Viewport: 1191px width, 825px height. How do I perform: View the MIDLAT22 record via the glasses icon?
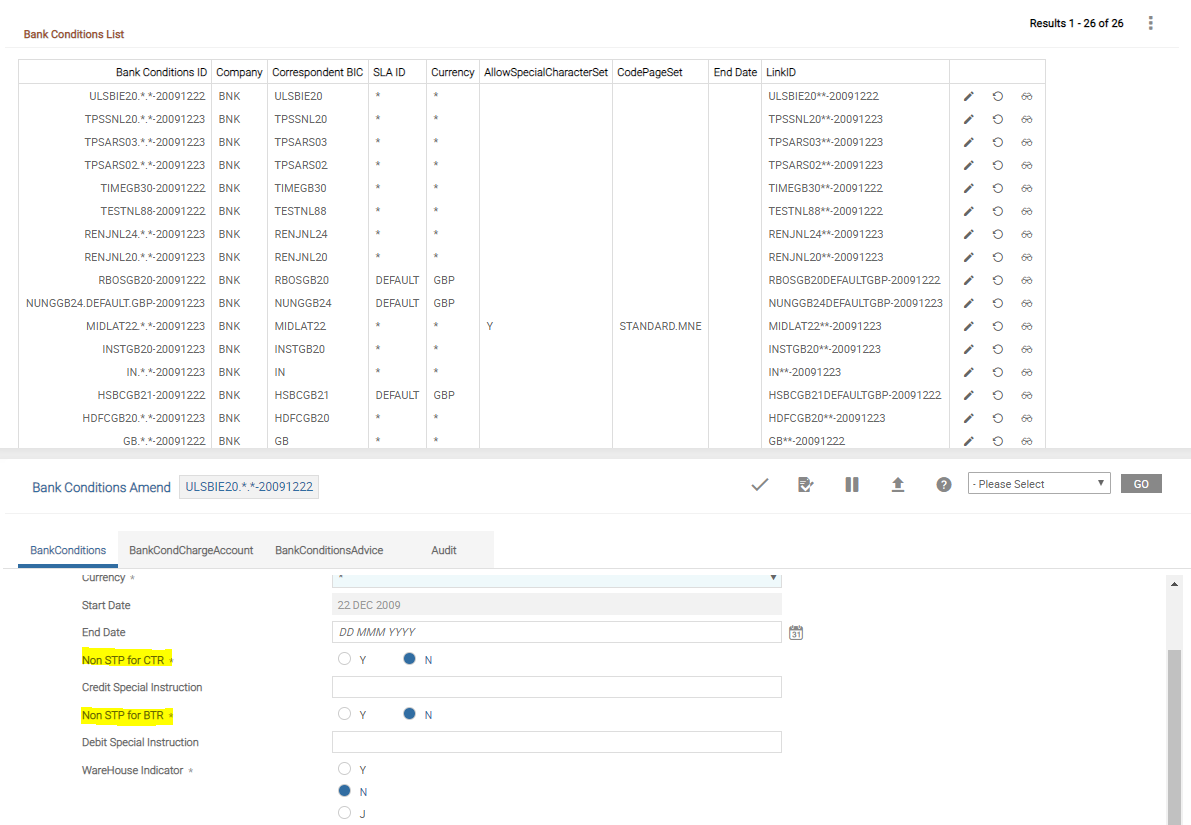point(1026,327)
